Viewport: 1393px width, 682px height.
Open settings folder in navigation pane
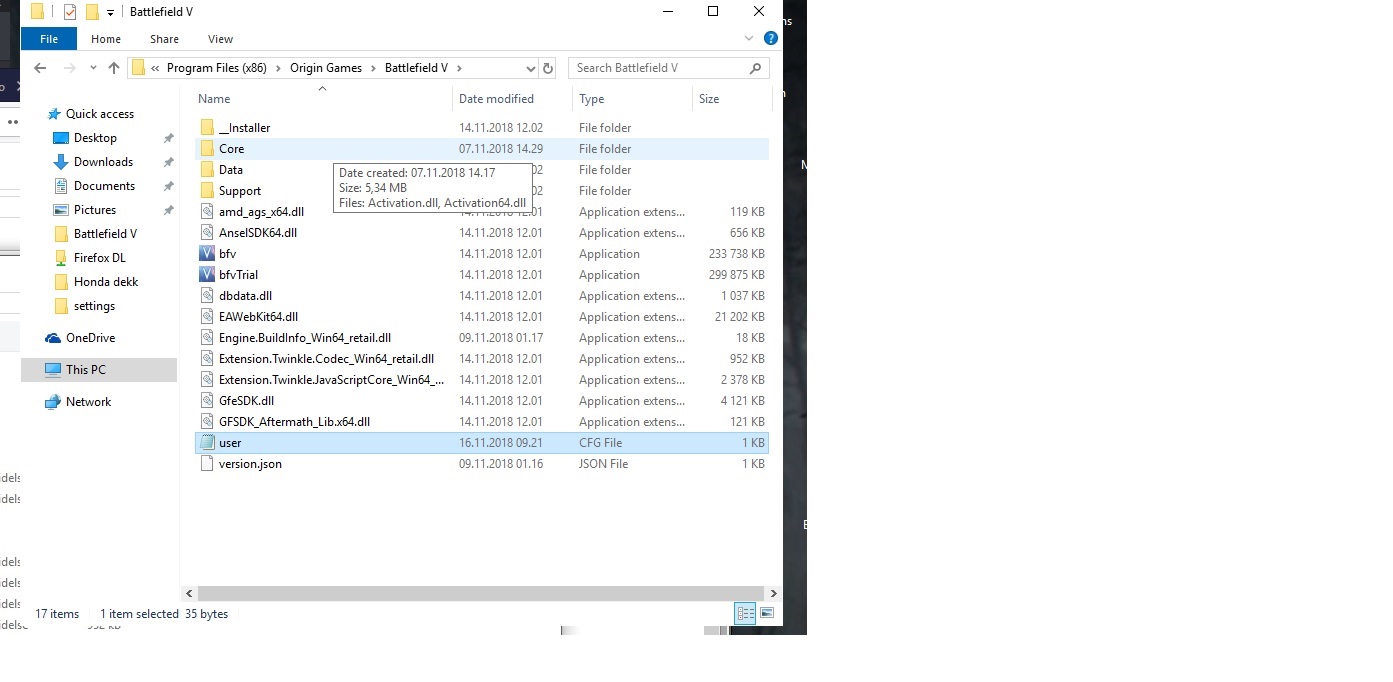(x=94, y=306)
